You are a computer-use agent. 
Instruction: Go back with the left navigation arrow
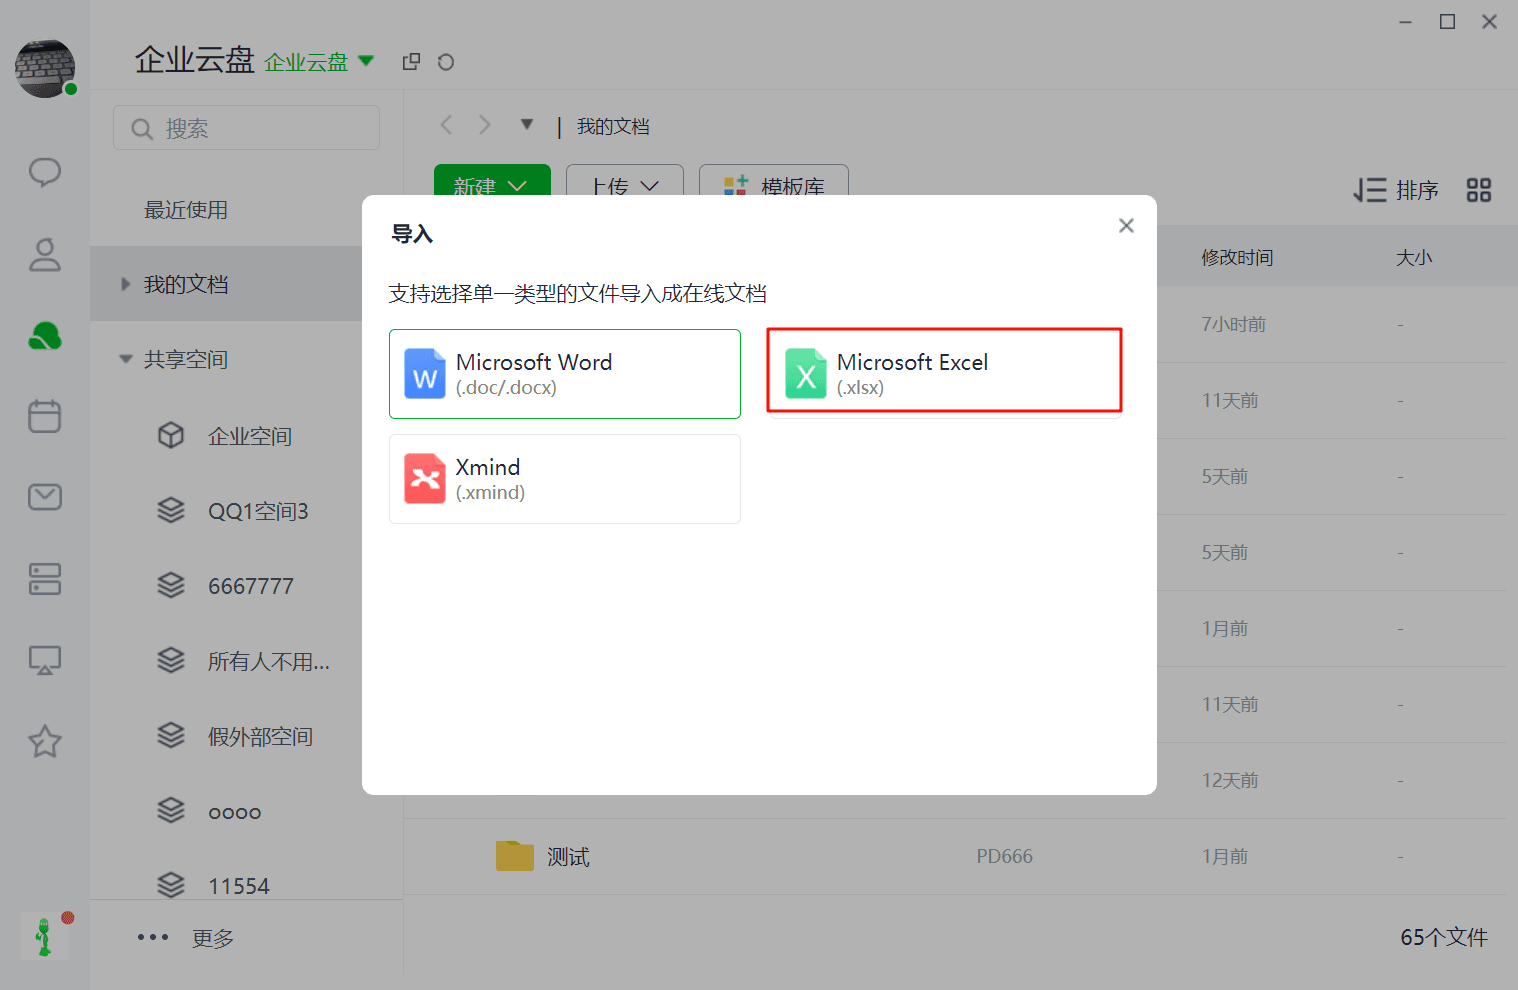pos(446,125)
